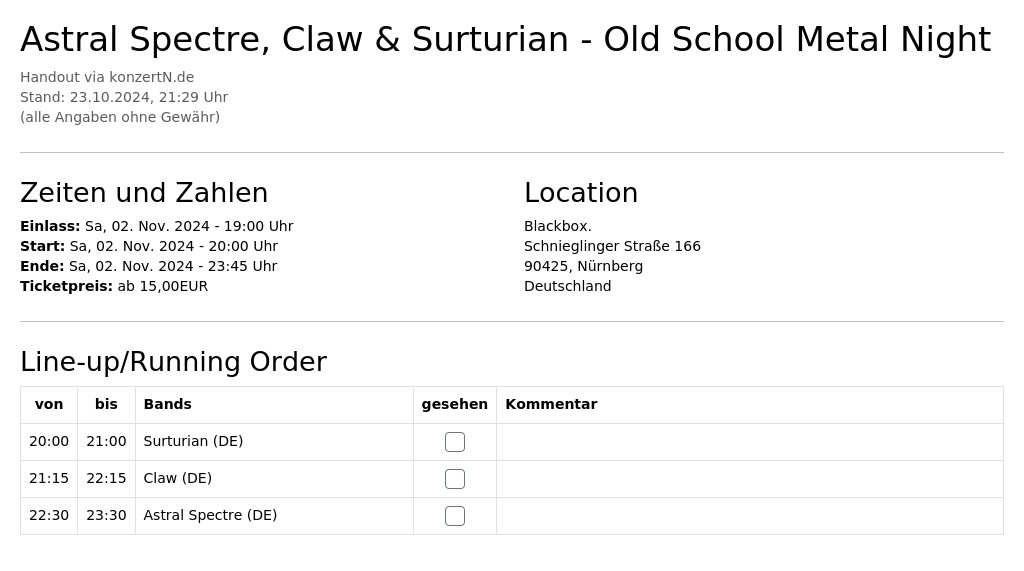This screenshot has width=1024, height=571.
Task: Select the Surturian (DE) band name
Action: tap(193, 441)
